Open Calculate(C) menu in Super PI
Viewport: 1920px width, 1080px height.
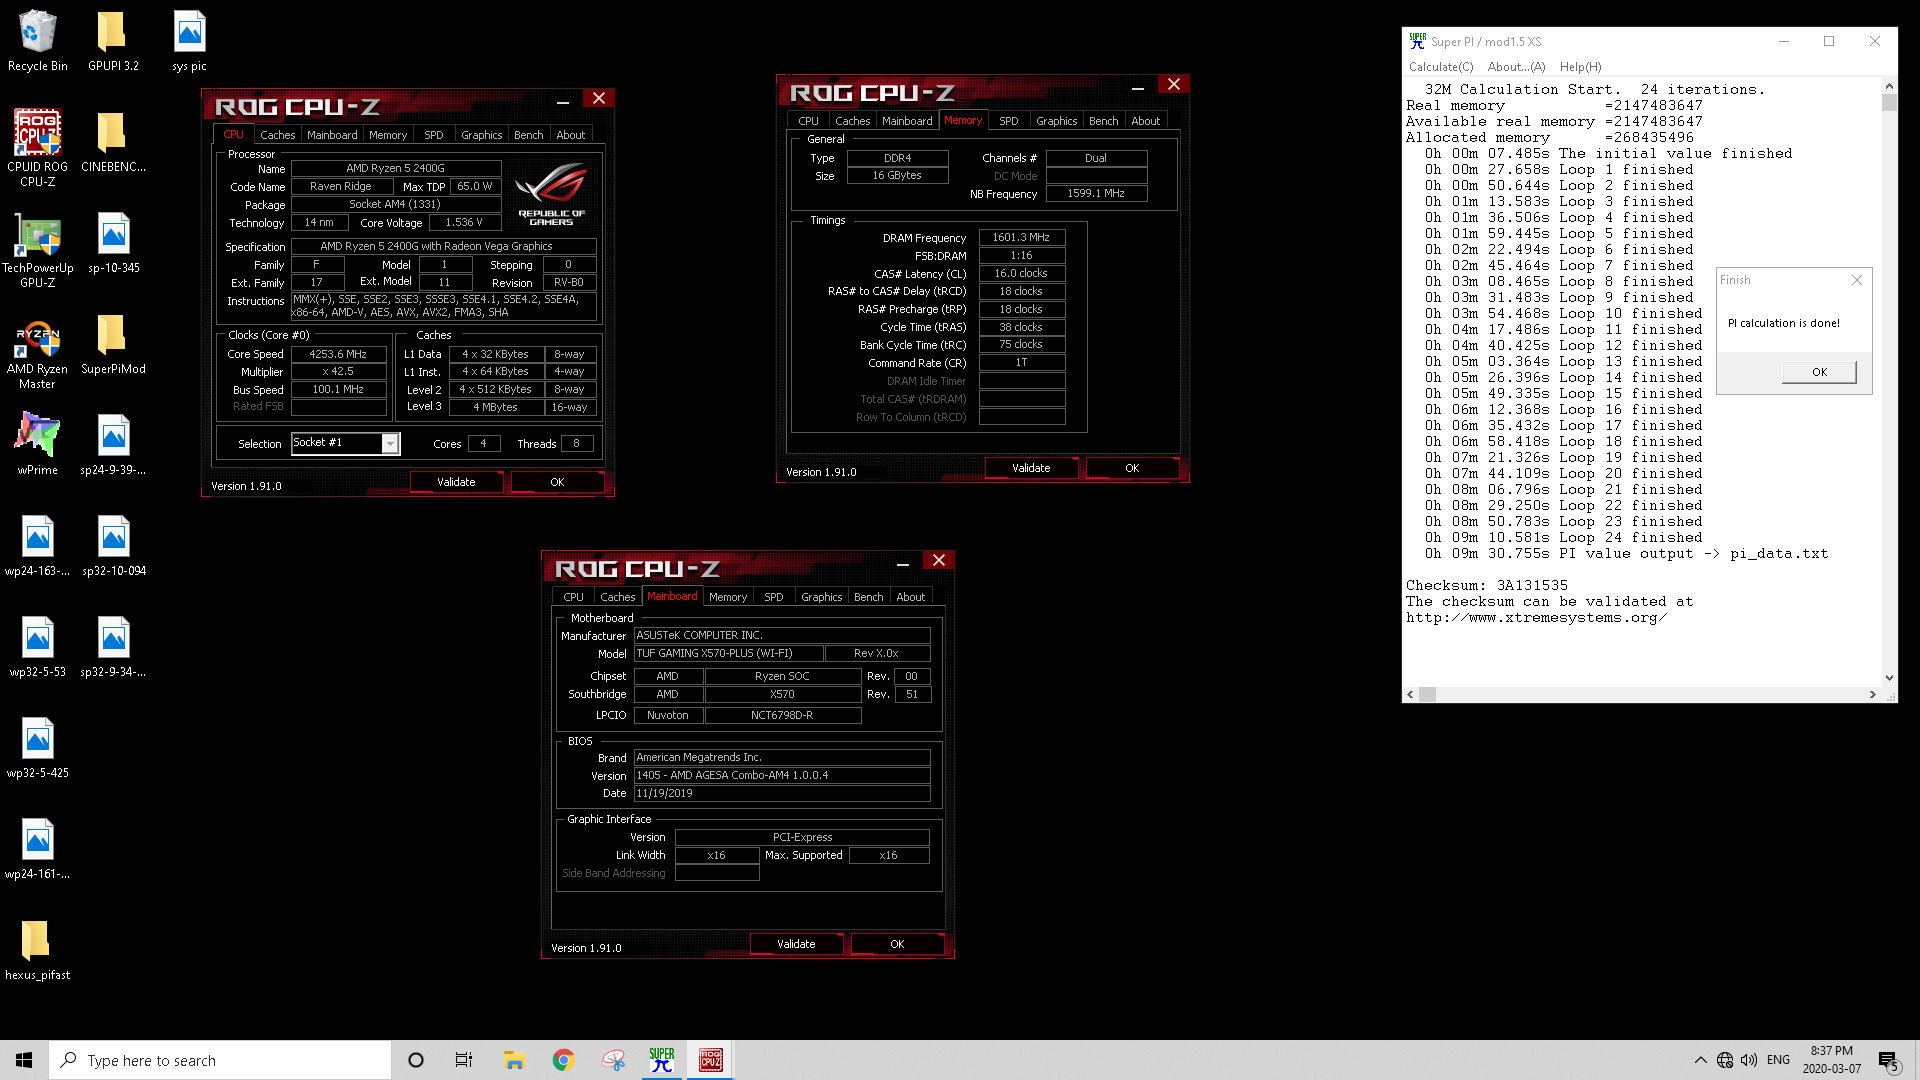click(1441, 67)
